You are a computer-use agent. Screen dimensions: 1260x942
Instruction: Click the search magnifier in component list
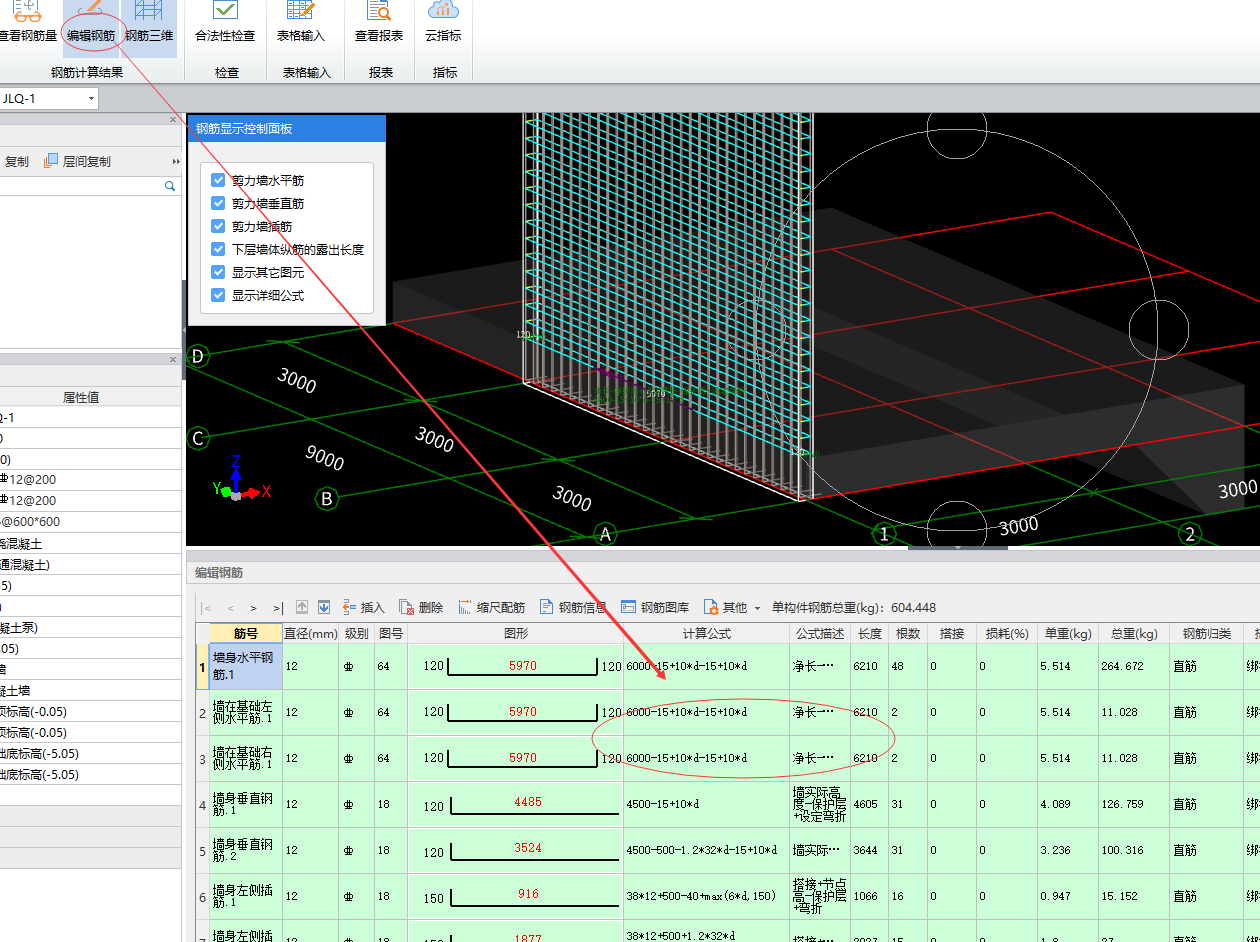pyautogui.click(x=170, y=186)
